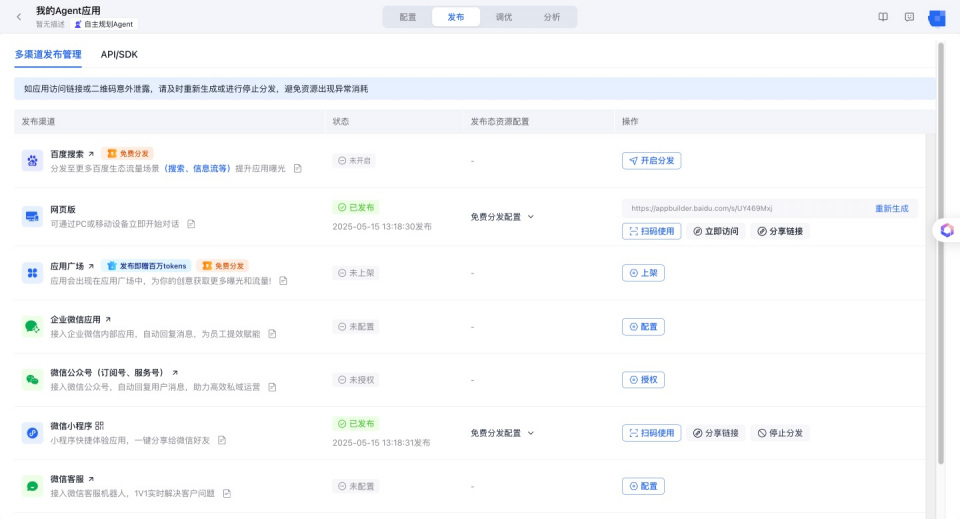Click the 2025-05-15 13:18:31发布 timestamp
The image size is (960, 519).
point(381,442)
